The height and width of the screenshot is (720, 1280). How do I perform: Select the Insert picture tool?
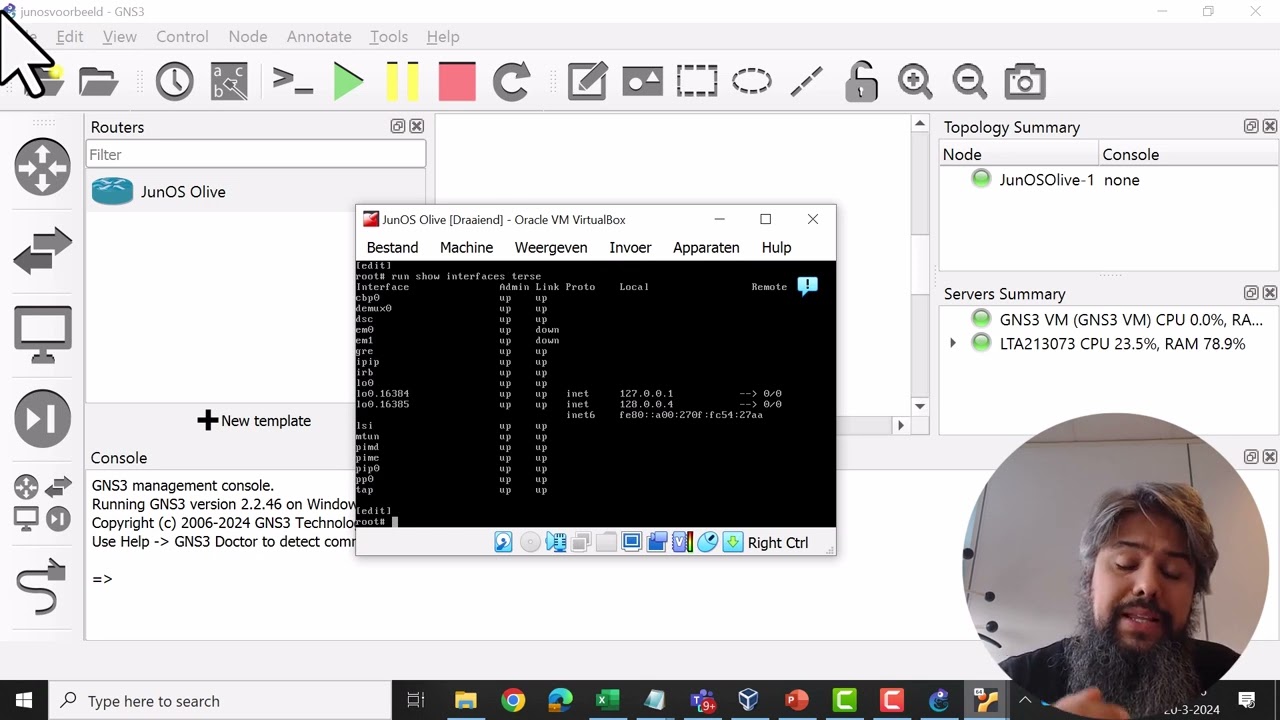(x=642, y=81)
